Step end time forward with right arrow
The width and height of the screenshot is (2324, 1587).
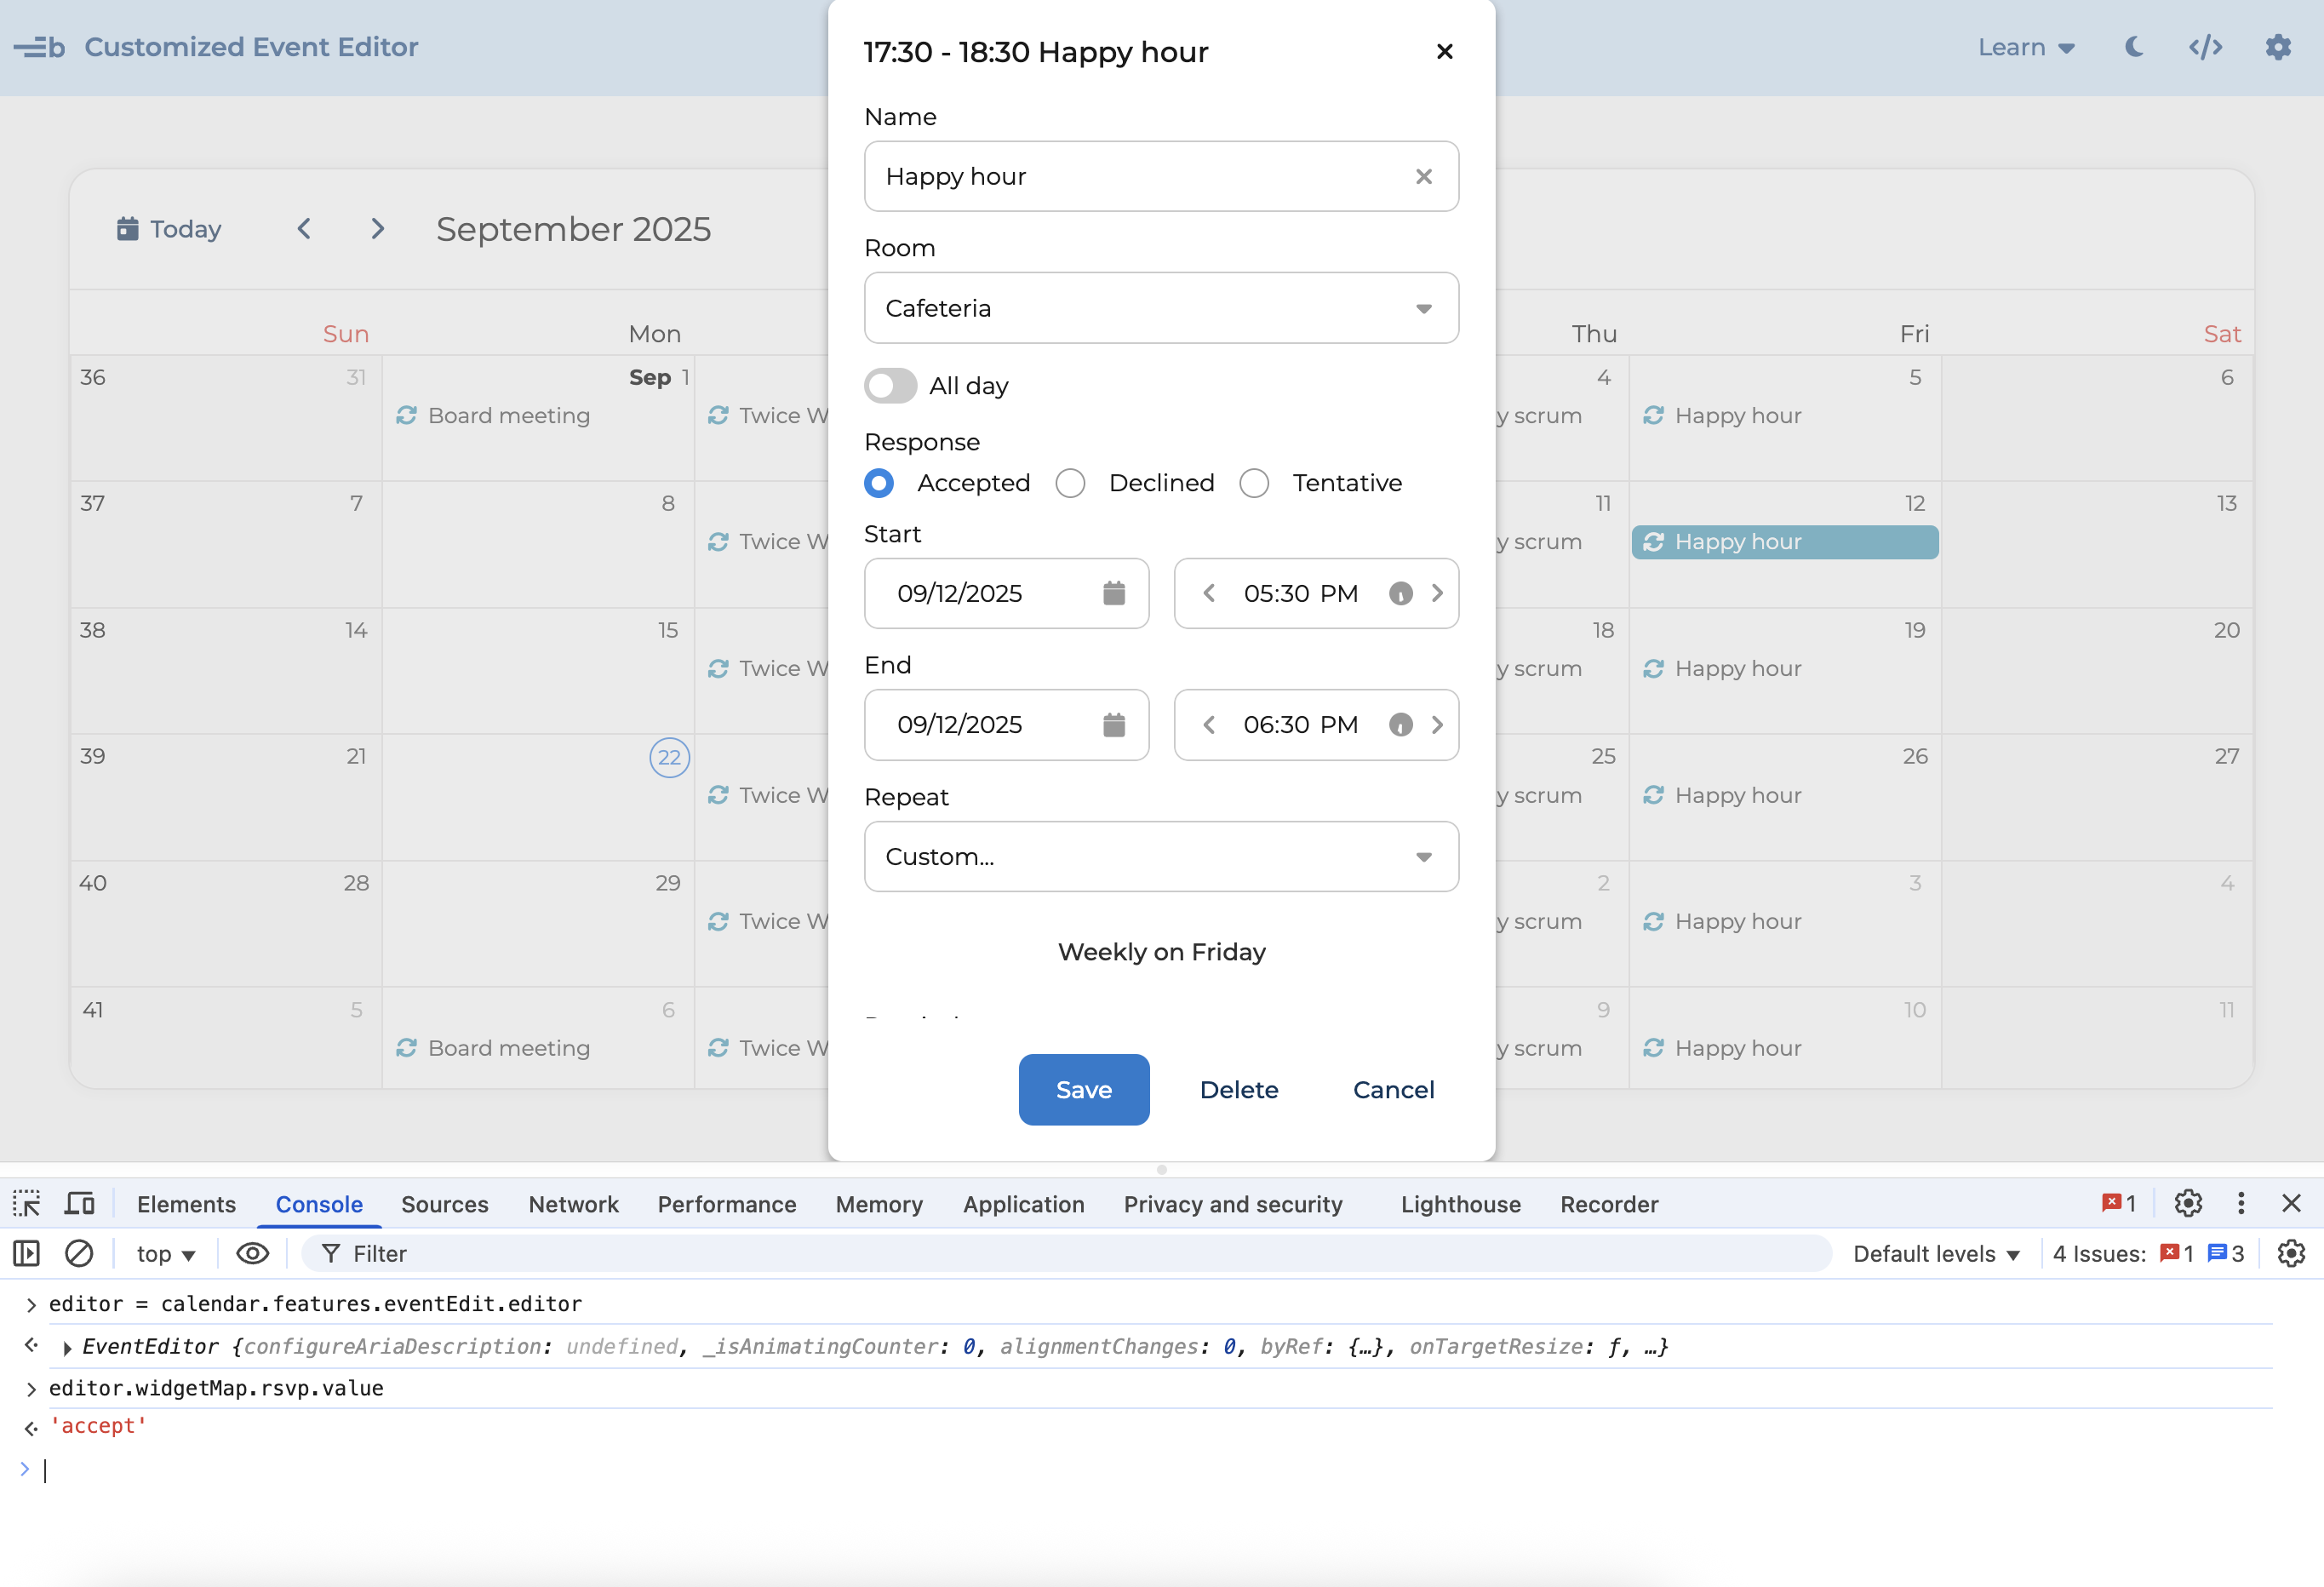1437,724
